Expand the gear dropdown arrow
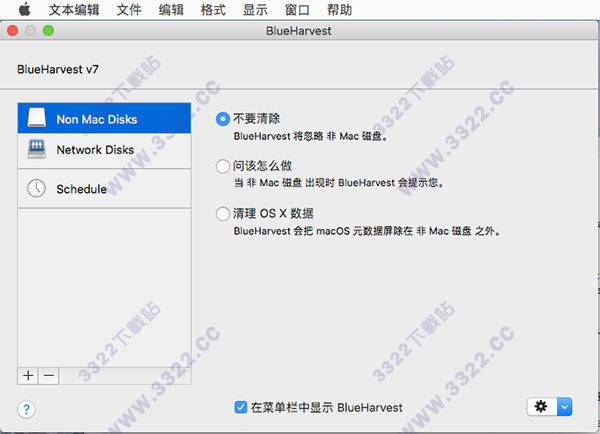This screenshot has height=434, width=600. click(x=564, y=406)
